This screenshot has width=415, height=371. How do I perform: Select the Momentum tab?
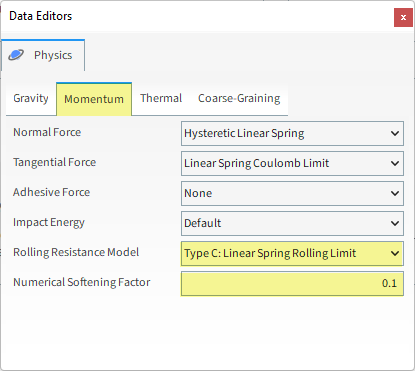(94, 99)
